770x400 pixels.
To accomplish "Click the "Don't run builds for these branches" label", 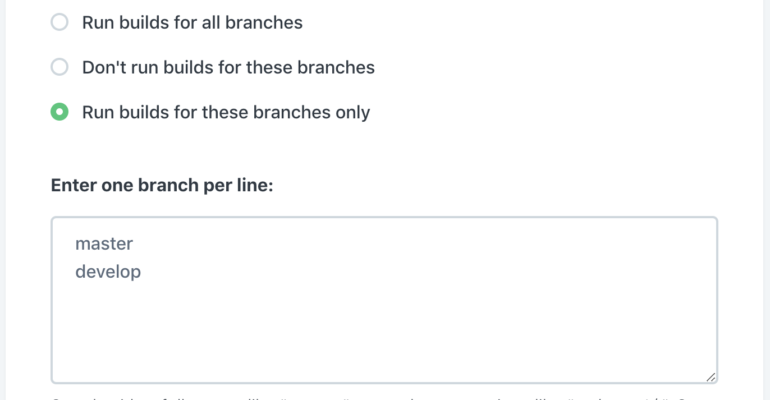I will tap(228, 67).
